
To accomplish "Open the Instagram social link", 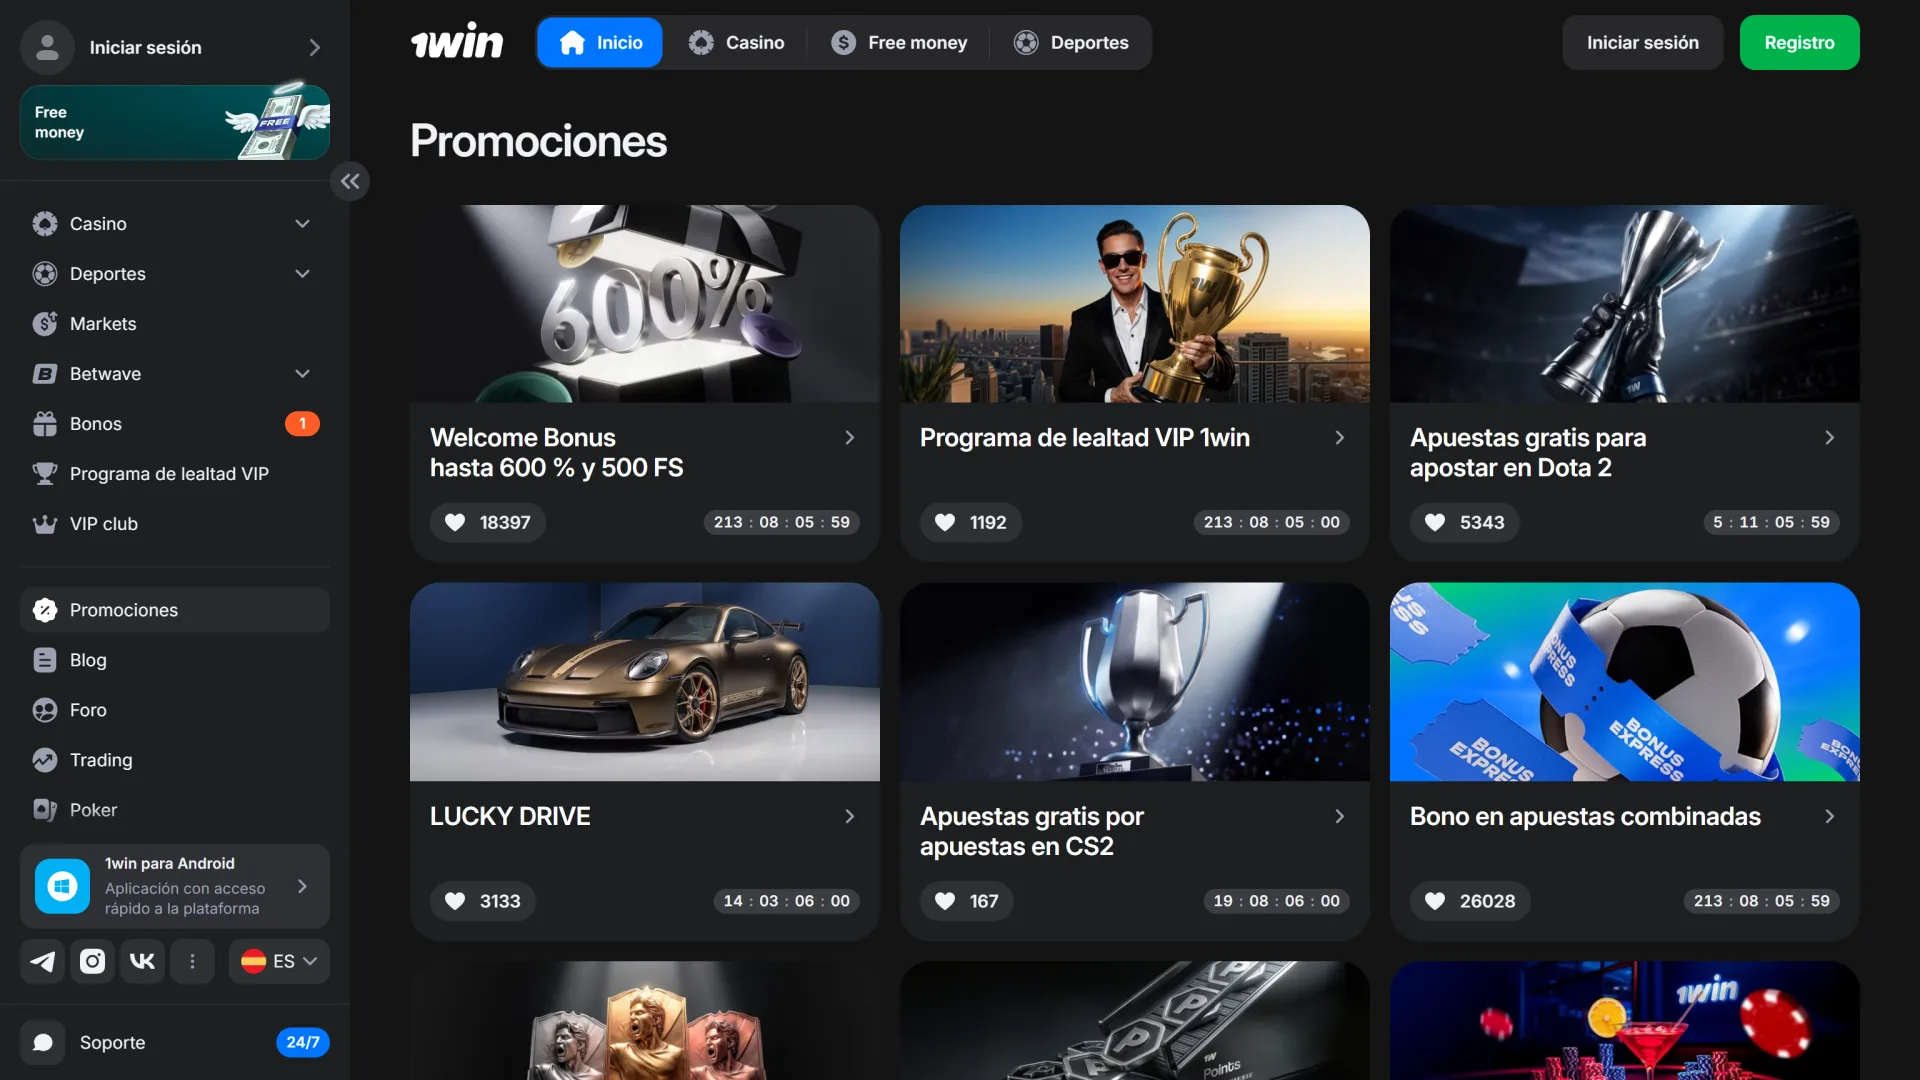I will click(x=92, y=961).
